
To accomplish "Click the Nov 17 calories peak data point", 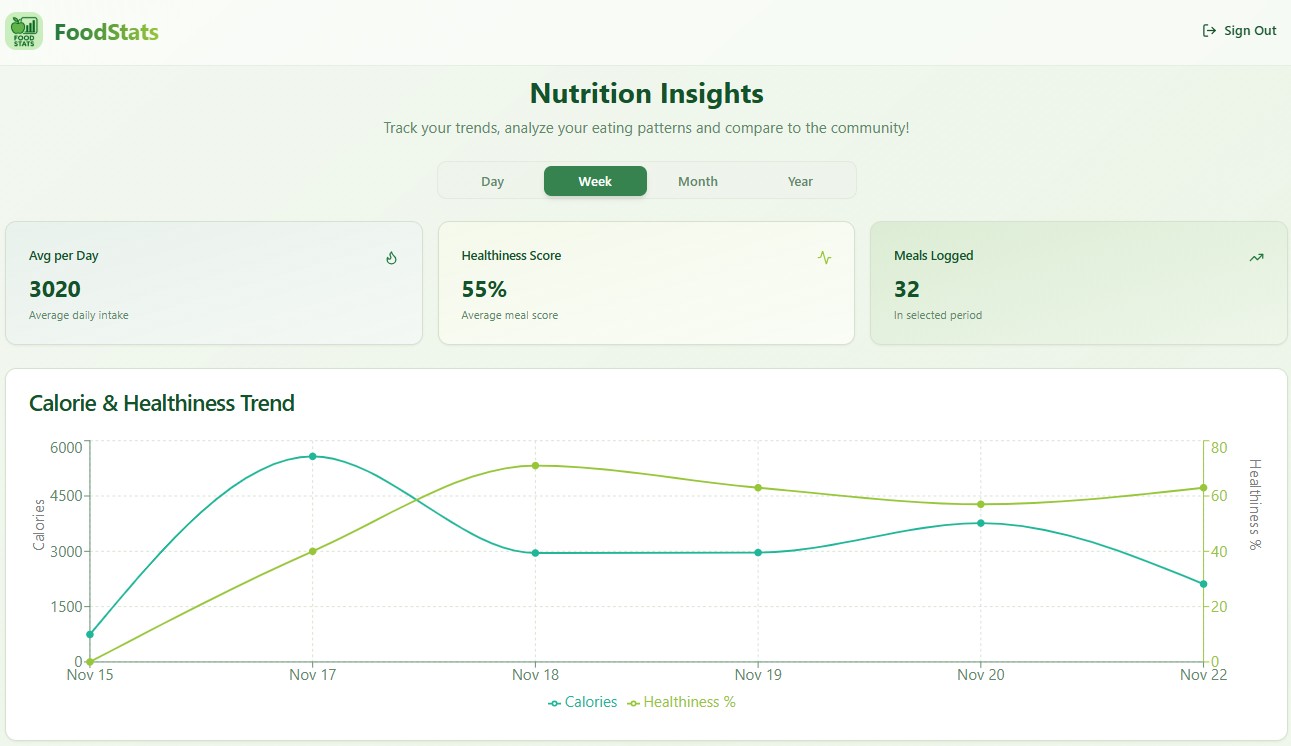I will tap(312, 456).
